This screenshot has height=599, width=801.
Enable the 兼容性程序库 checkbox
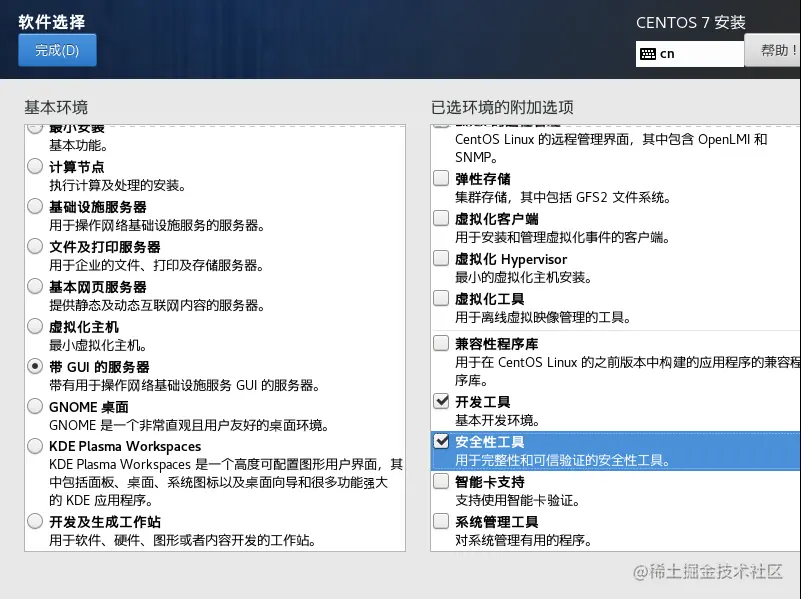[441, 343]
